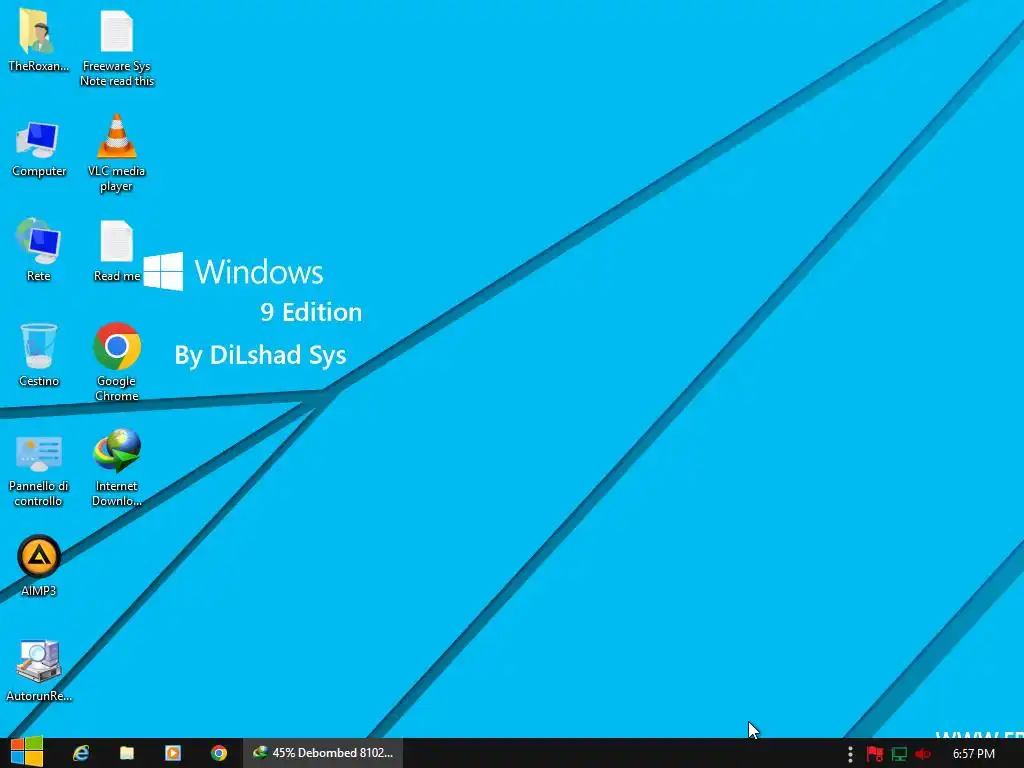Viewport: 1024px width, 768px height.
Task: Switch to the 45% Debombed download window
Action: coord(323,753)
